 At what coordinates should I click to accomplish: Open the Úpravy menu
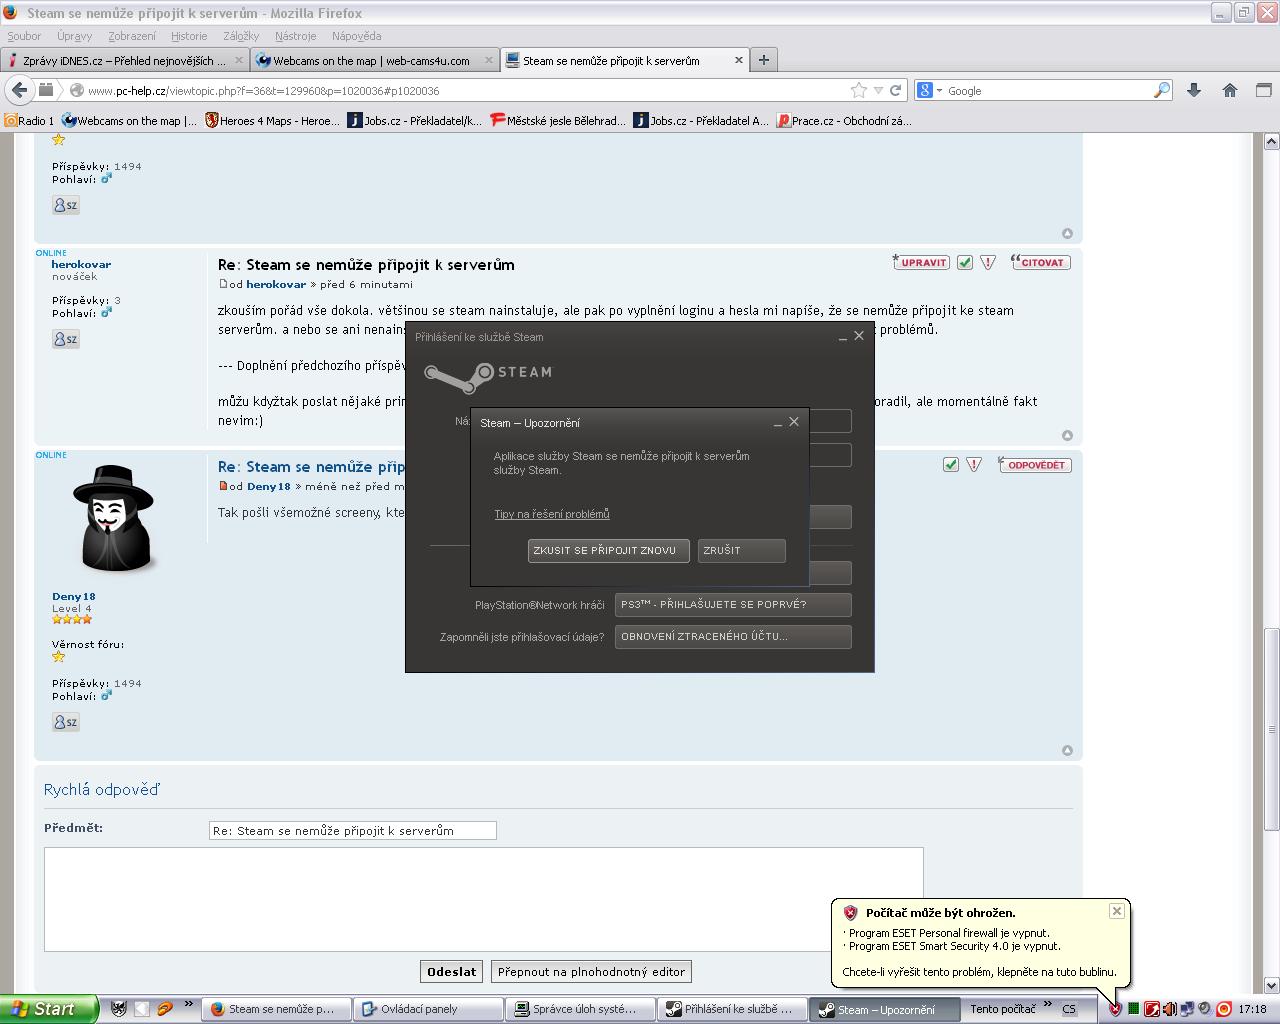point(74,36)
